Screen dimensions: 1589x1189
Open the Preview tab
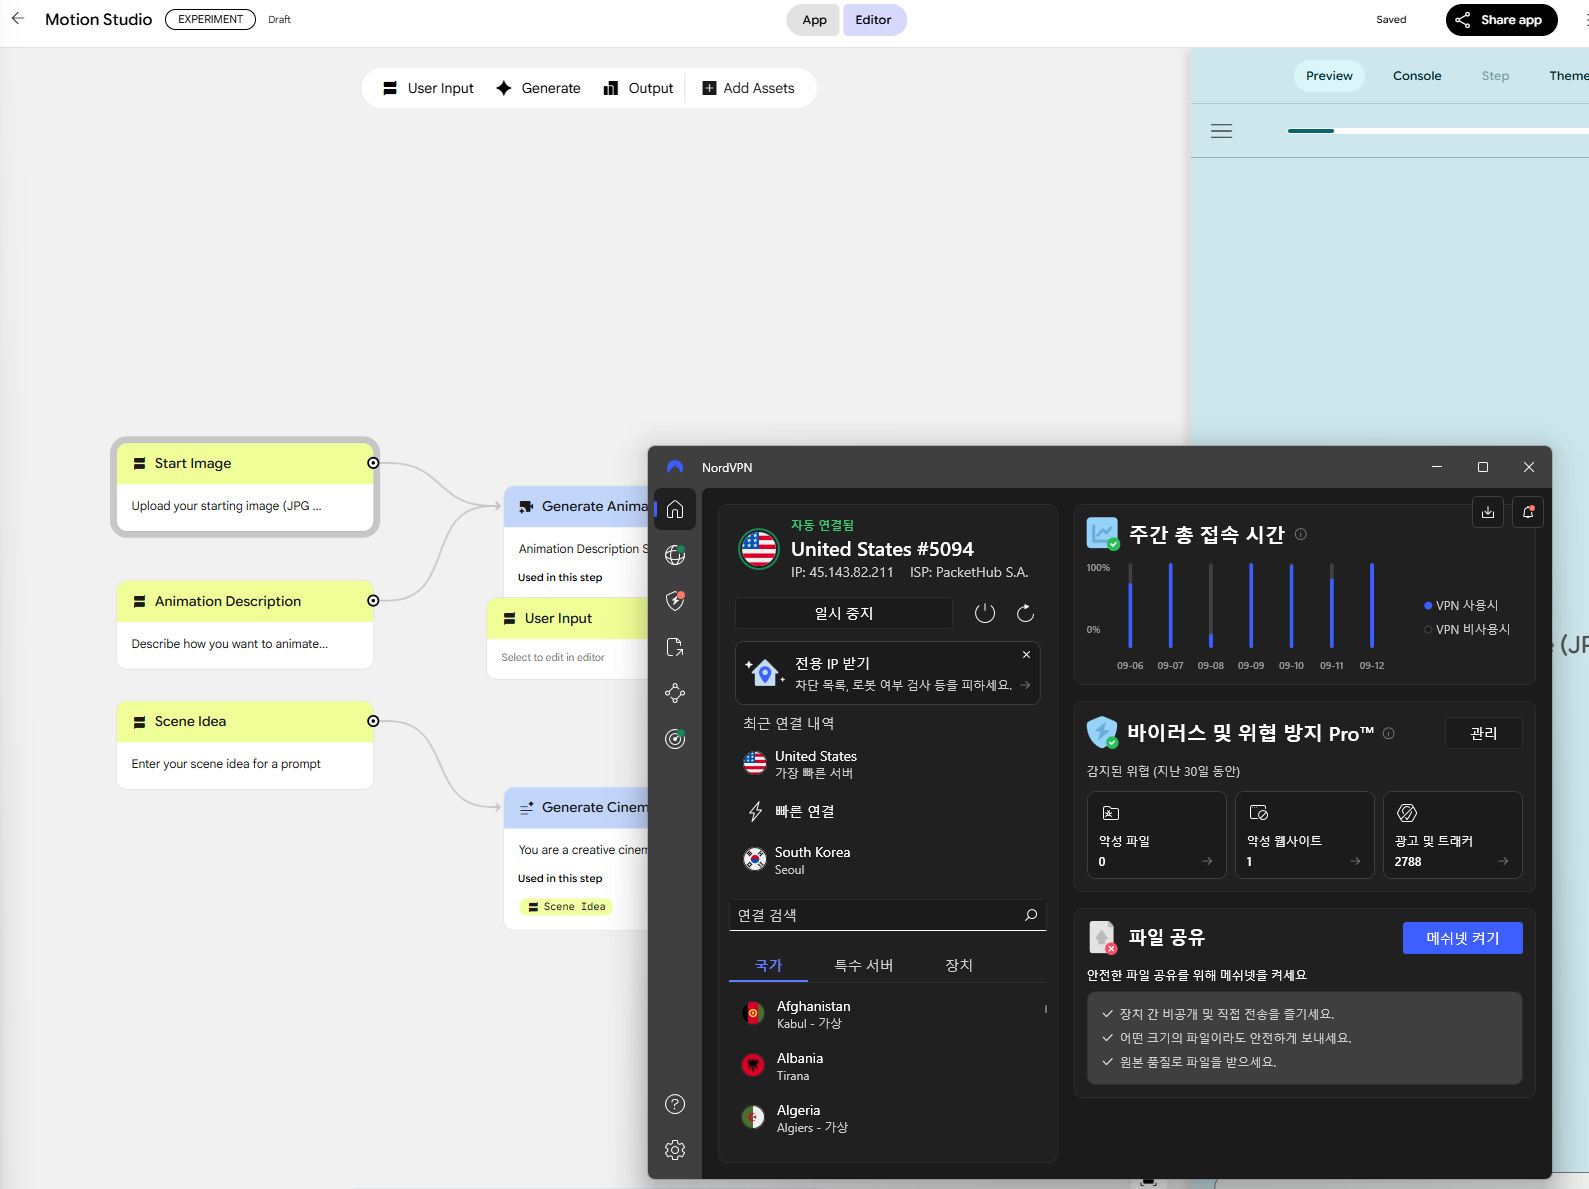pos(1329,76)
